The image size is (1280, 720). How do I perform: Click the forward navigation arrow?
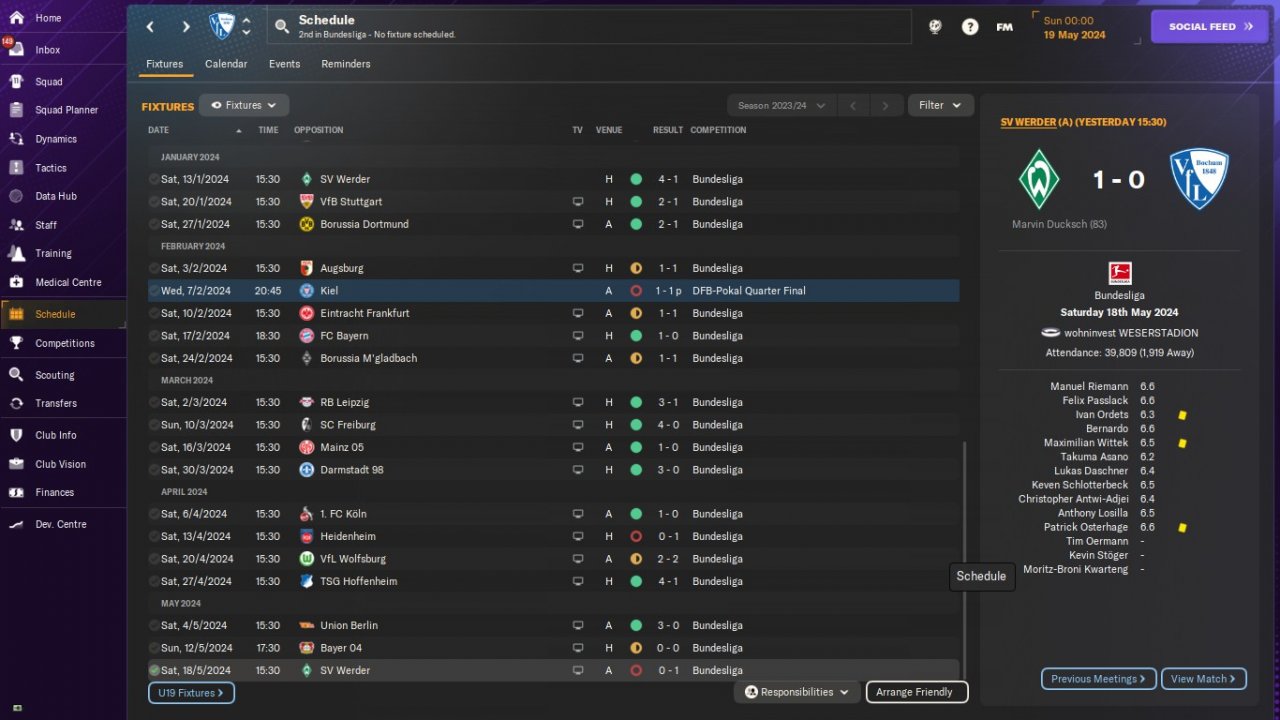pos(186,27)
